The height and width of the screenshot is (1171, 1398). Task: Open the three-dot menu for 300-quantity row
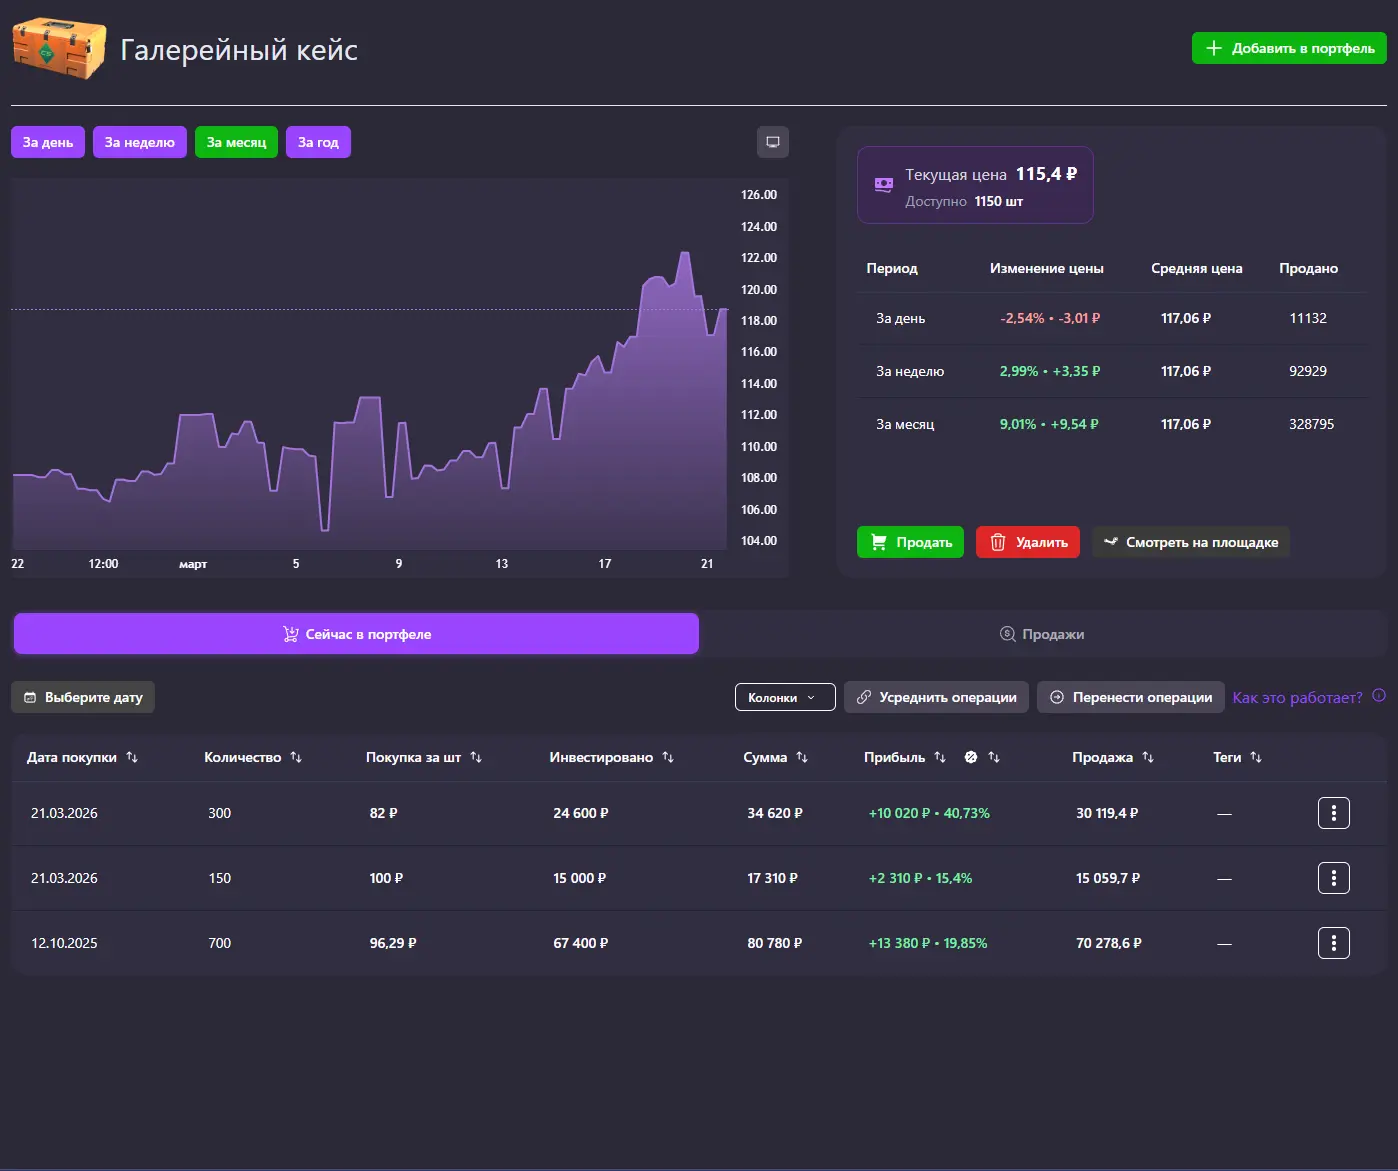pyautogui.click(x=1333, y=813)
